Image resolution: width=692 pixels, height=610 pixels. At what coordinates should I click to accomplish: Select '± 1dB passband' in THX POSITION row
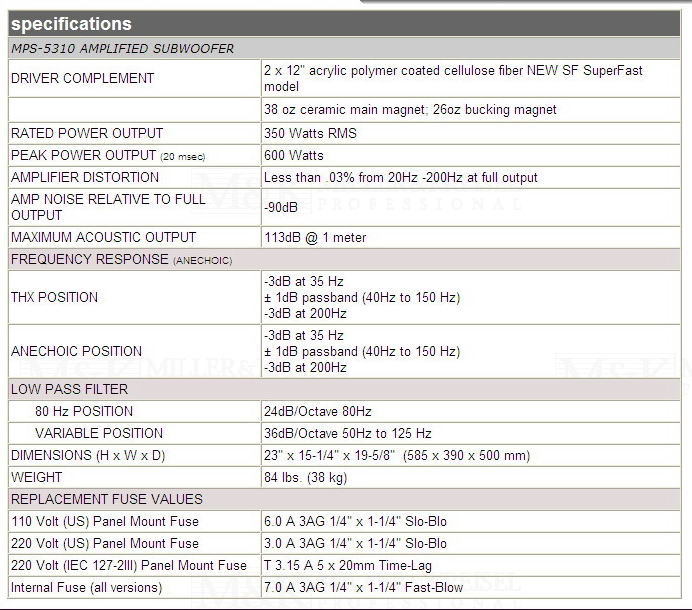[362, 297]
